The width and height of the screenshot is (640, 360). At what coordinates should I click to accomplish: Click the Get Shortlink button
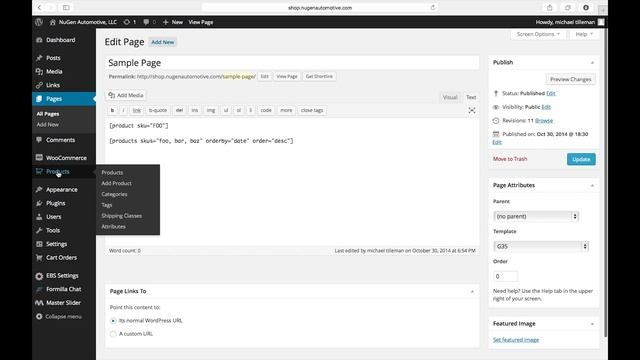tap(319, 76)
